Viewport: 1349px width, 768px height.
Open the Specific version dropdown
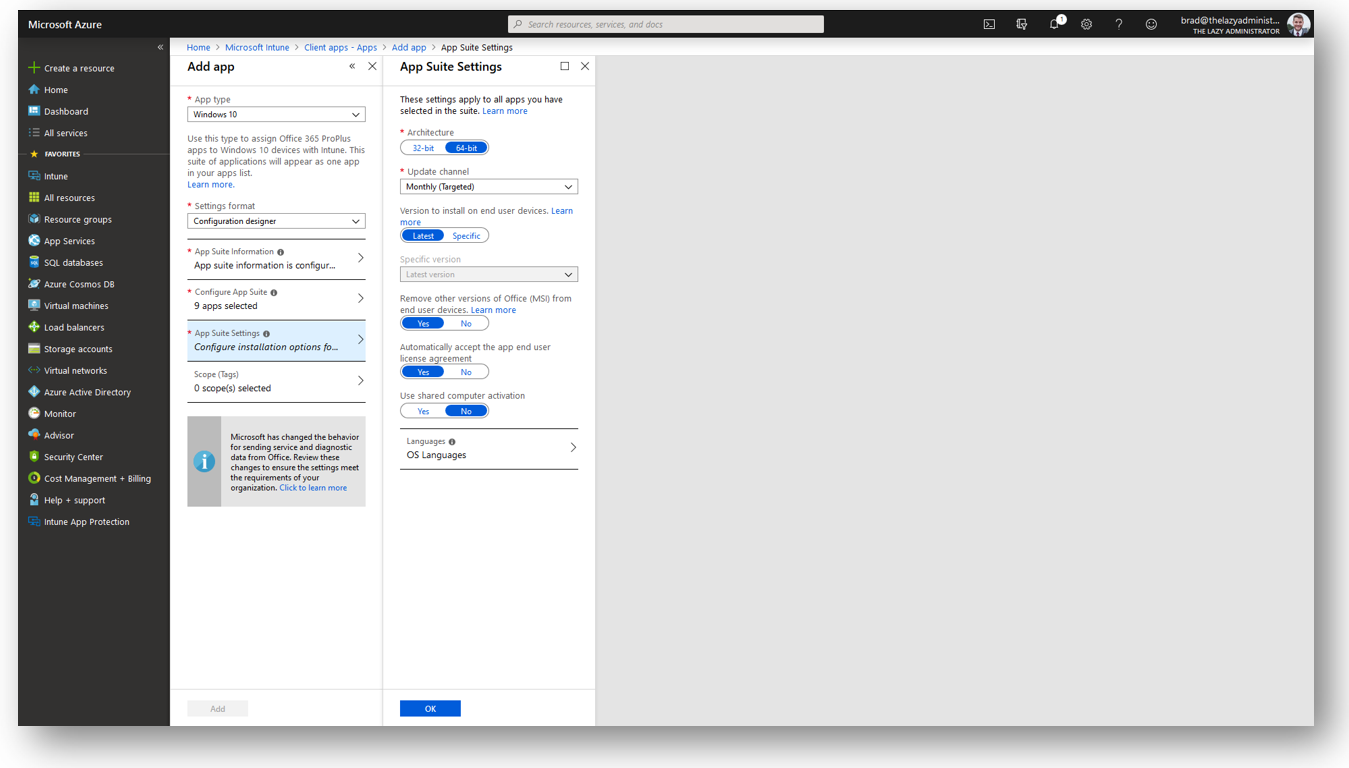coord(489,274)
